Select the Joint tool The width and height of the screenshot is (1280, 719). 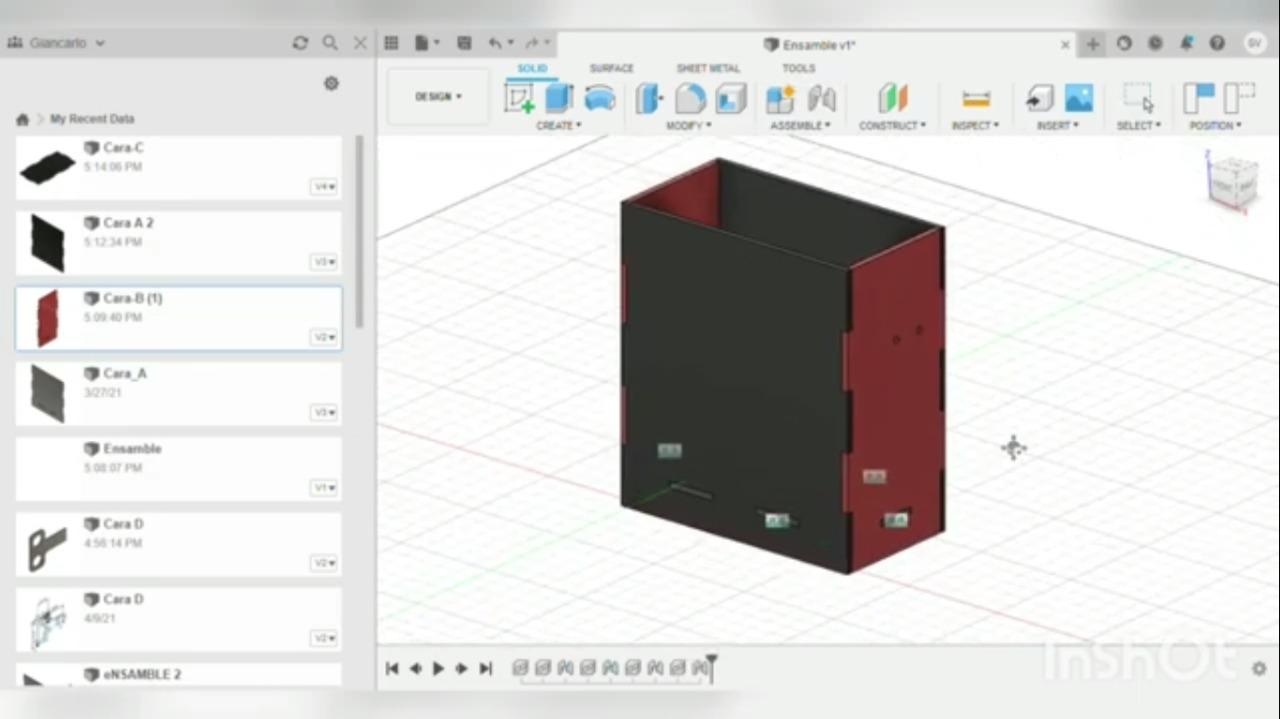(x=821, y=98)
